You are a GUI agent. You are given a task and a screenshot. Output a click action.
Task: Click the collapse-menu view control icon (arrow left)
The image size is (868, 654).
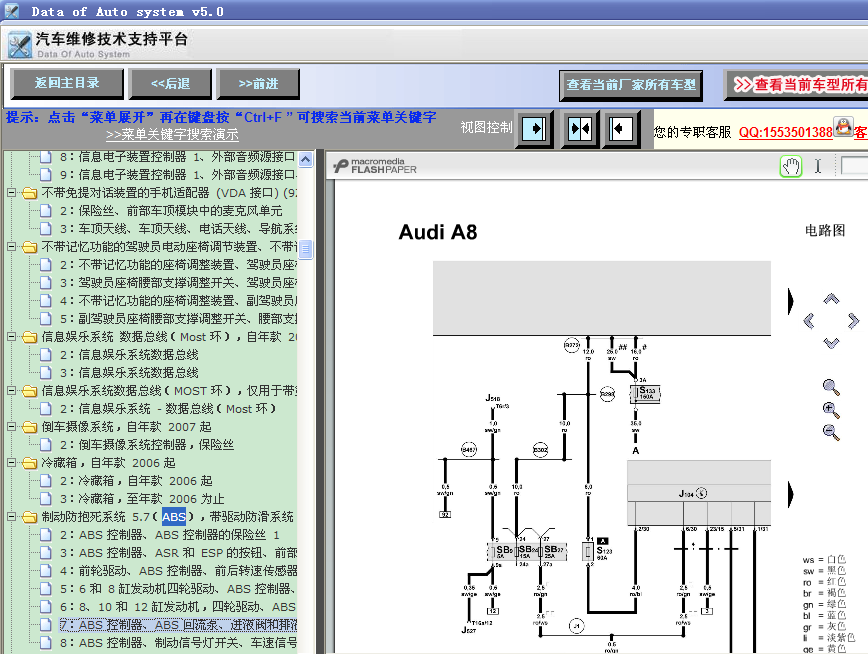621,129
